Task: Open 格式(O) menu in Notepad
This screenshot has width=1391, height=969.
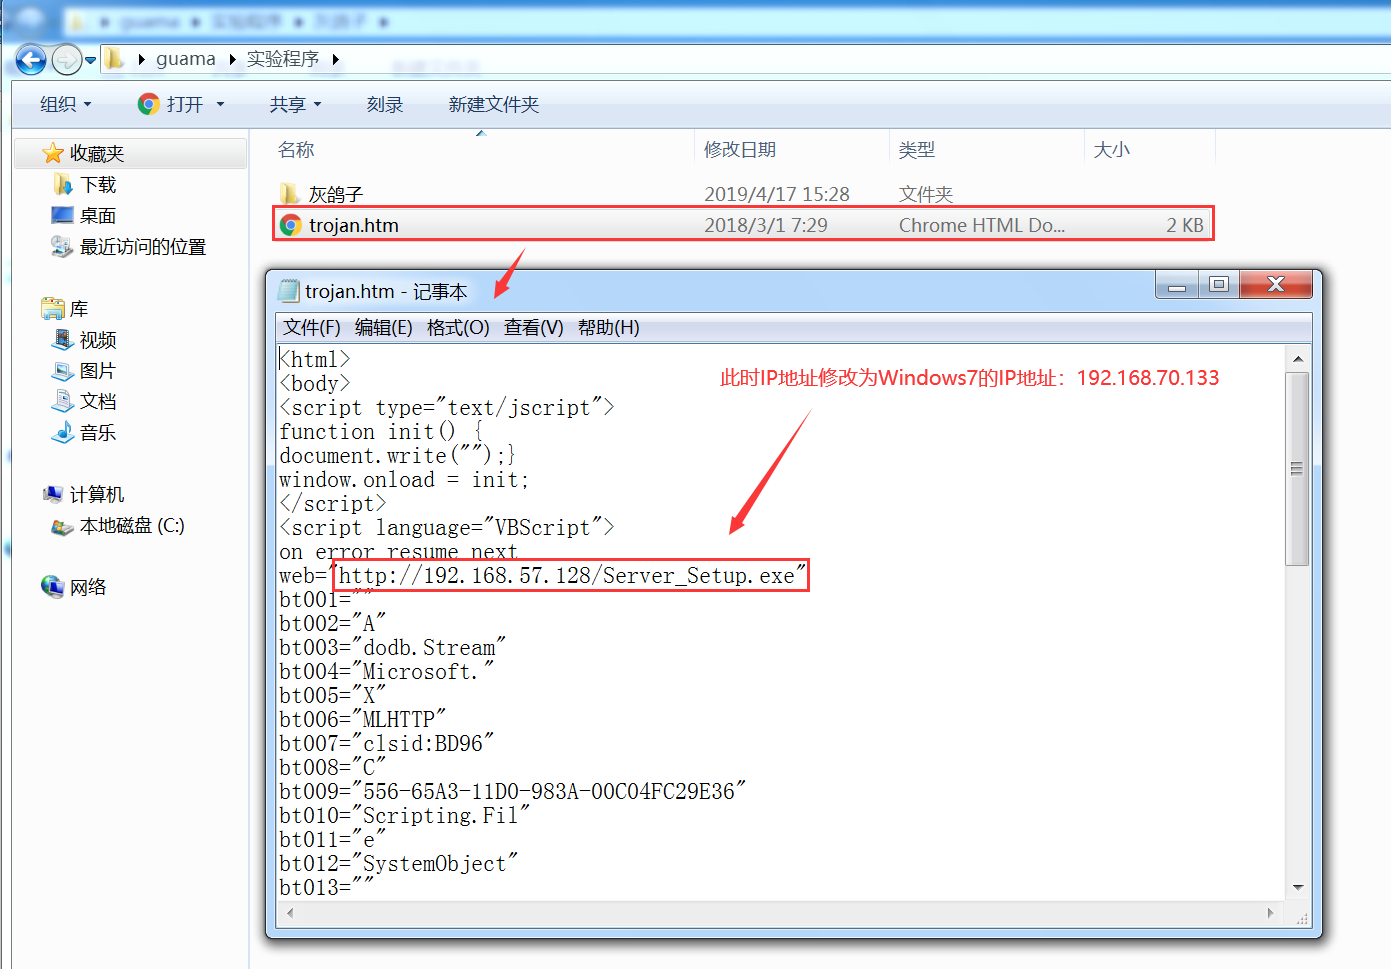Action: click(458, 327)
